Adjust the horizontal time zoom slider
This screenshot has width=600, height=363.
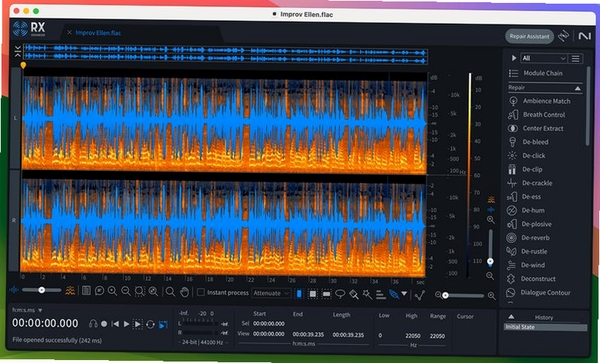point(465,295)
